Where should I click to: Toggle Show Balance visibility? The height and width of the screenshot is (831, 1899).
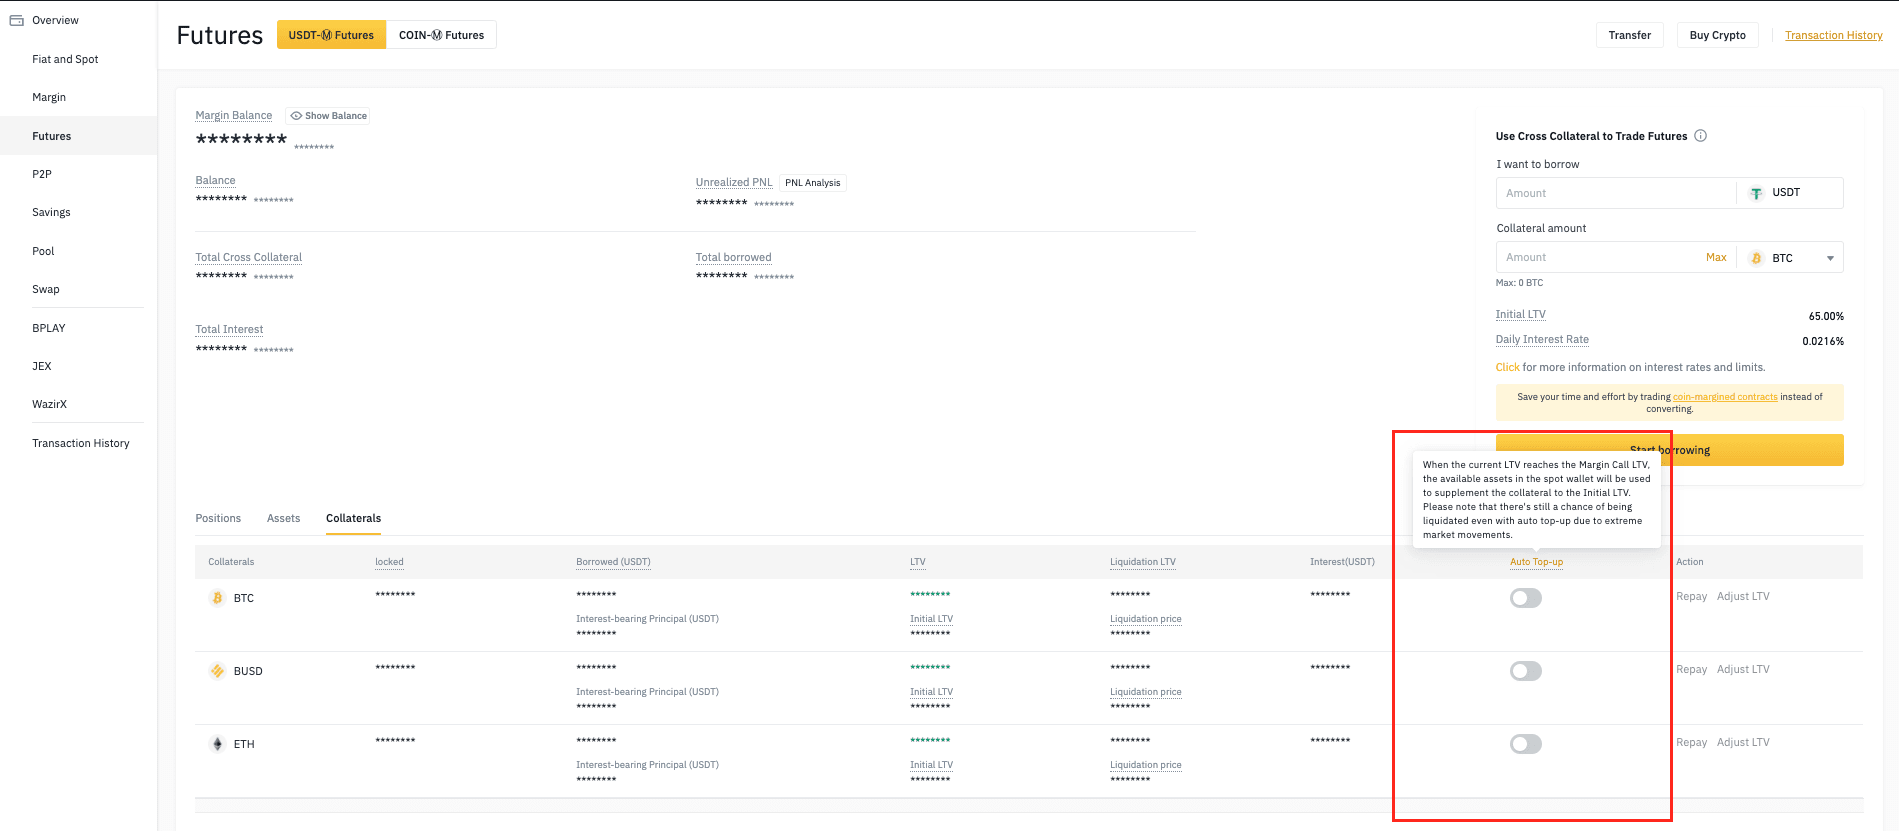(328, 116)
